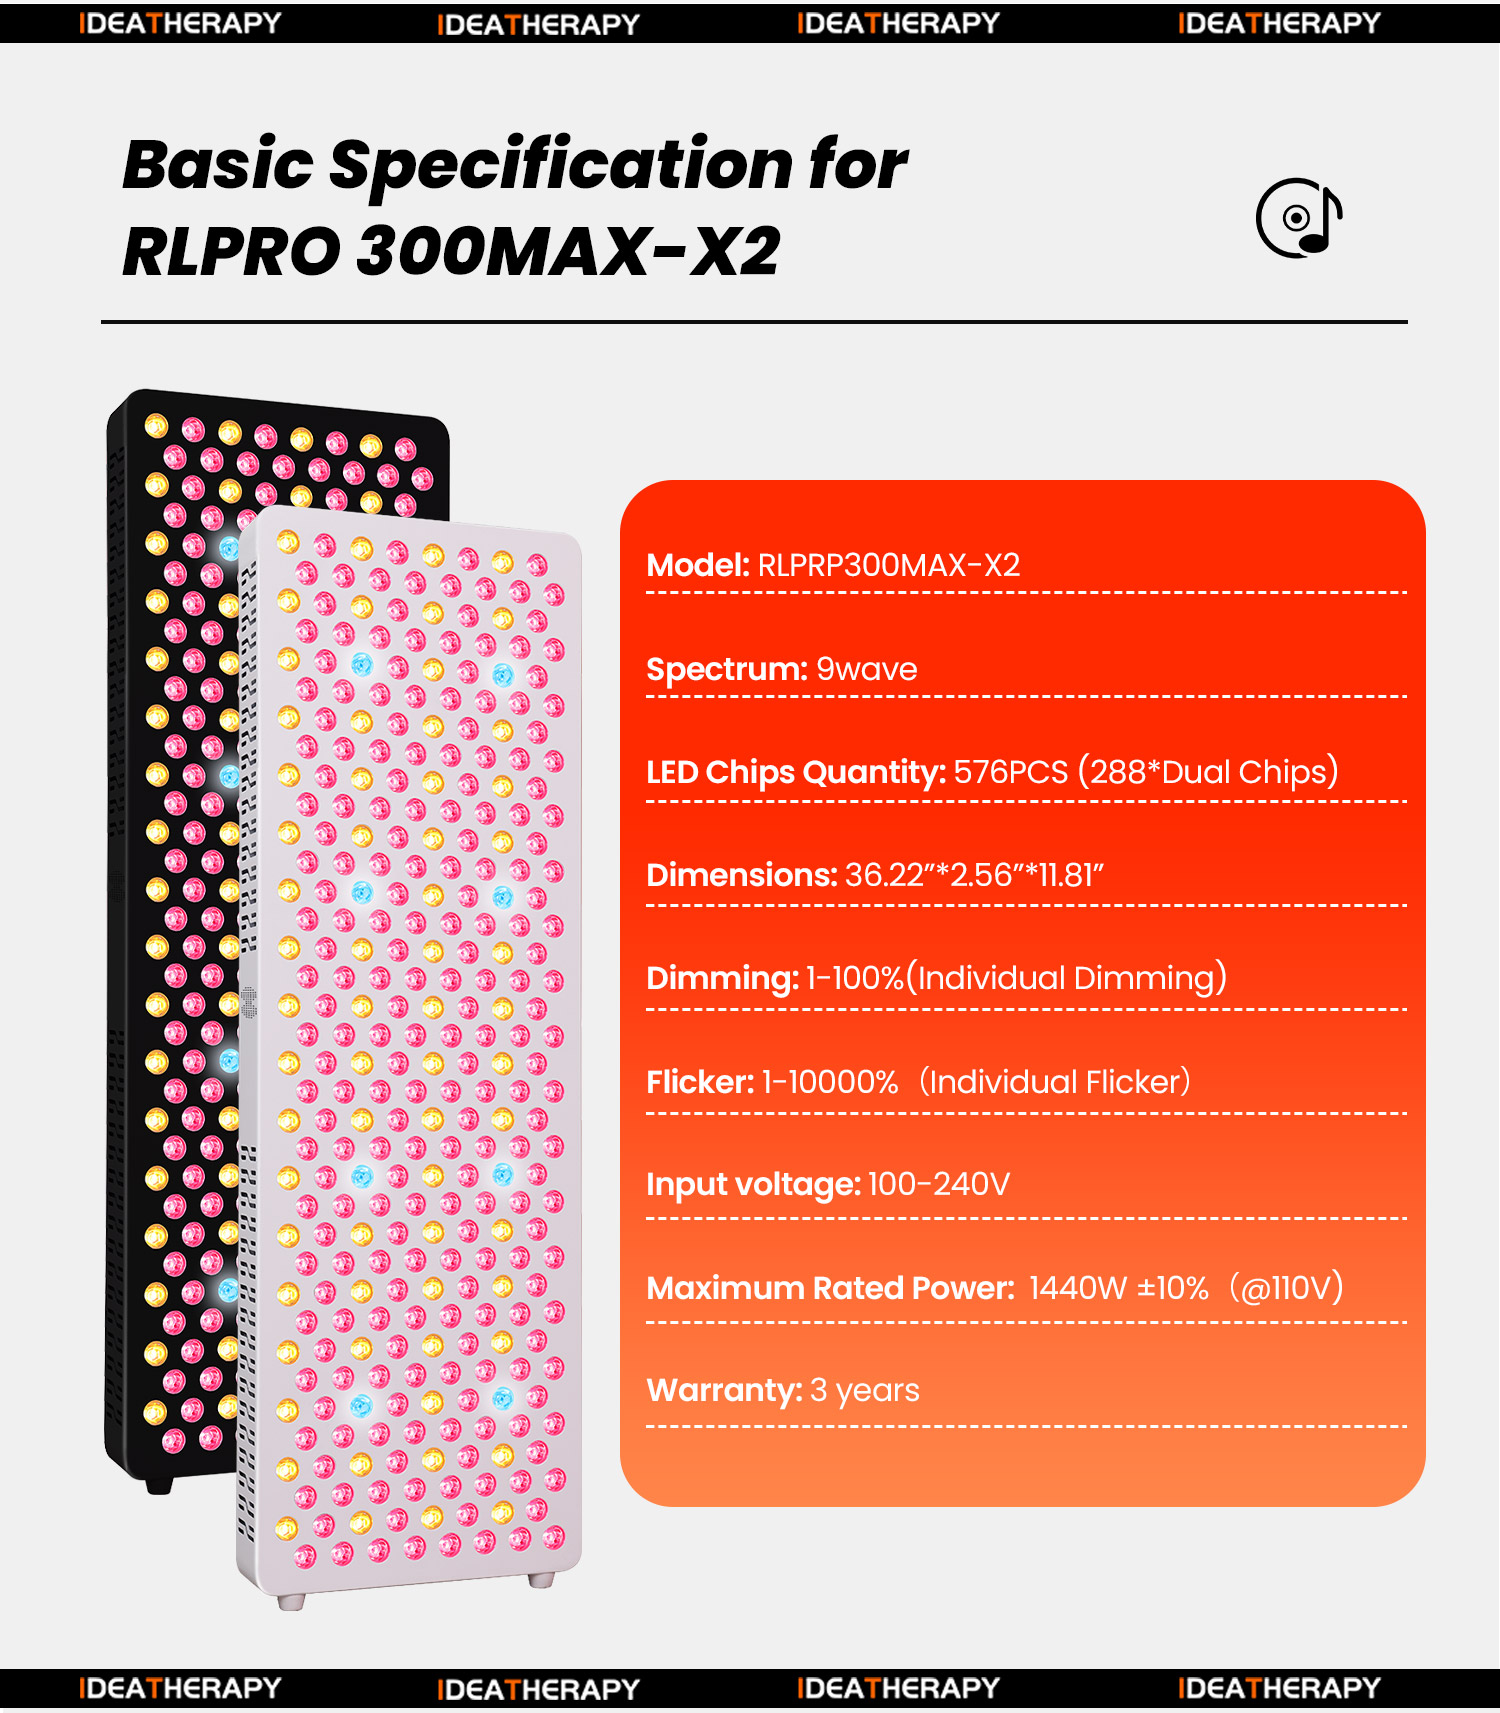Viewport: 1500px width, 1713px height.
Task: Click the second IDEATHERAPY logo in bottom banner
Action: pyautogui.click(x=538, y=1689)
